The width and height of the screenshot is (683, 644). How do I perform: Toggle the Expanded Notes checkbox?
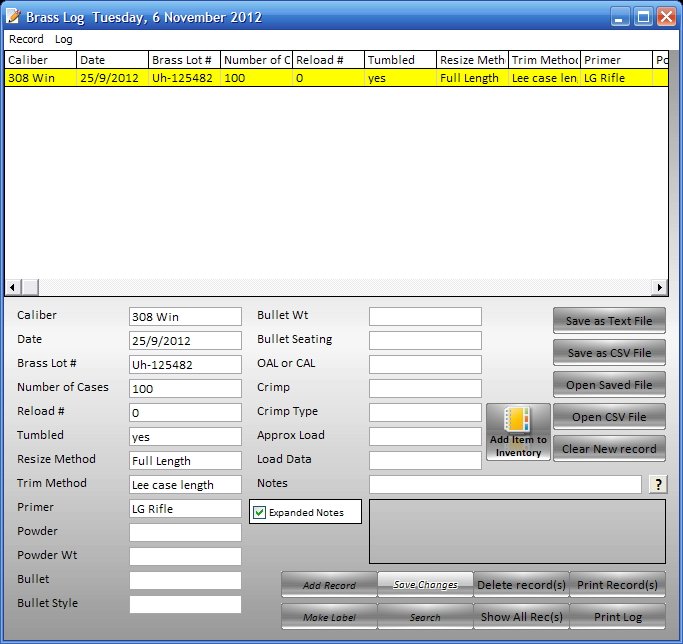click(x=260, y=513)
